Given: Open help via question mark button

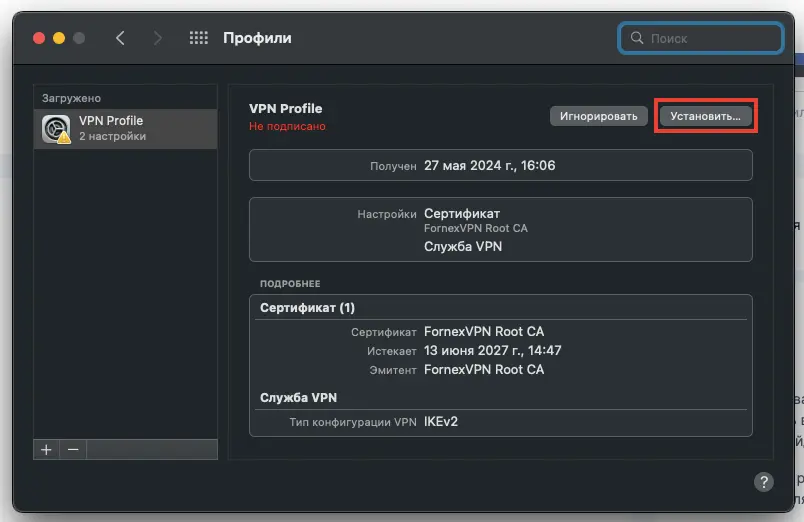Looking at the screenshot, I should pos(763,481).
